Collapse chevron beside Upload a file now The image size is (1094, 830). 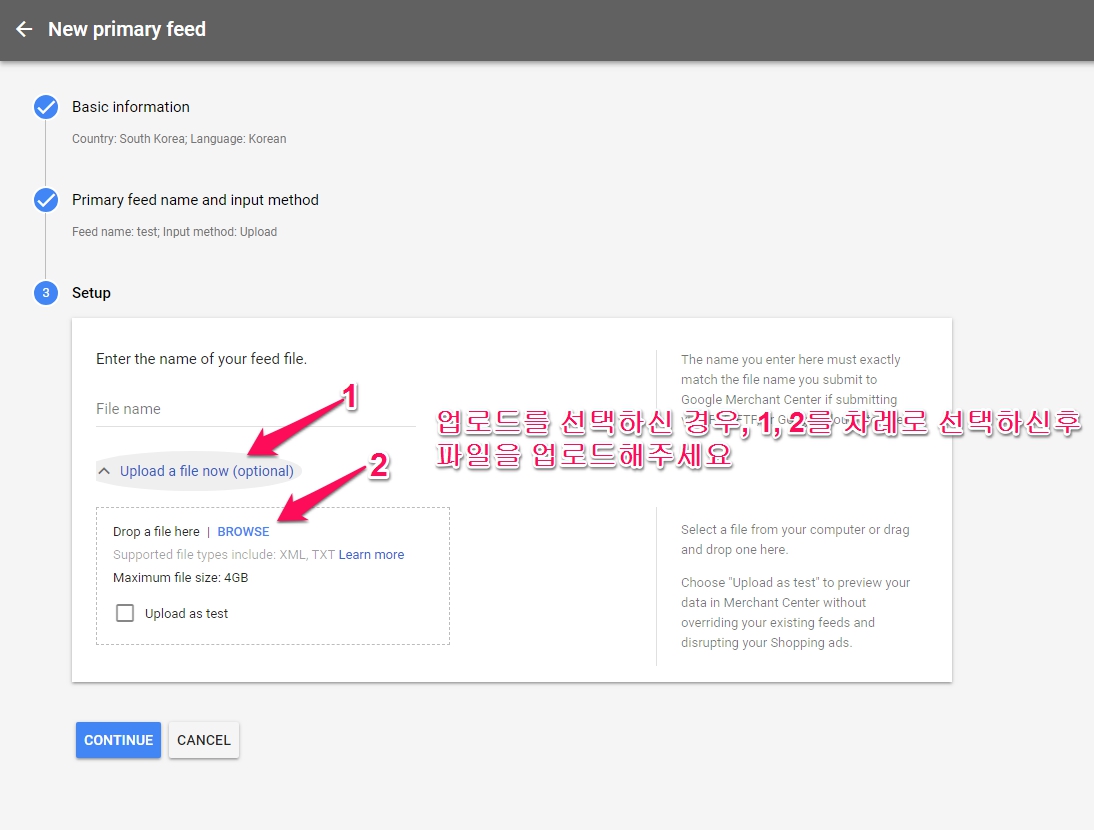click(104, 471)
